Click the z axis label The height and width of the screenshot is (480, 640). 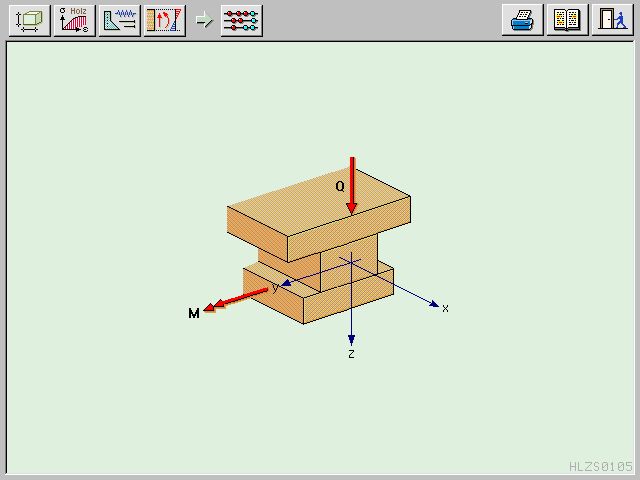[351, 354]
